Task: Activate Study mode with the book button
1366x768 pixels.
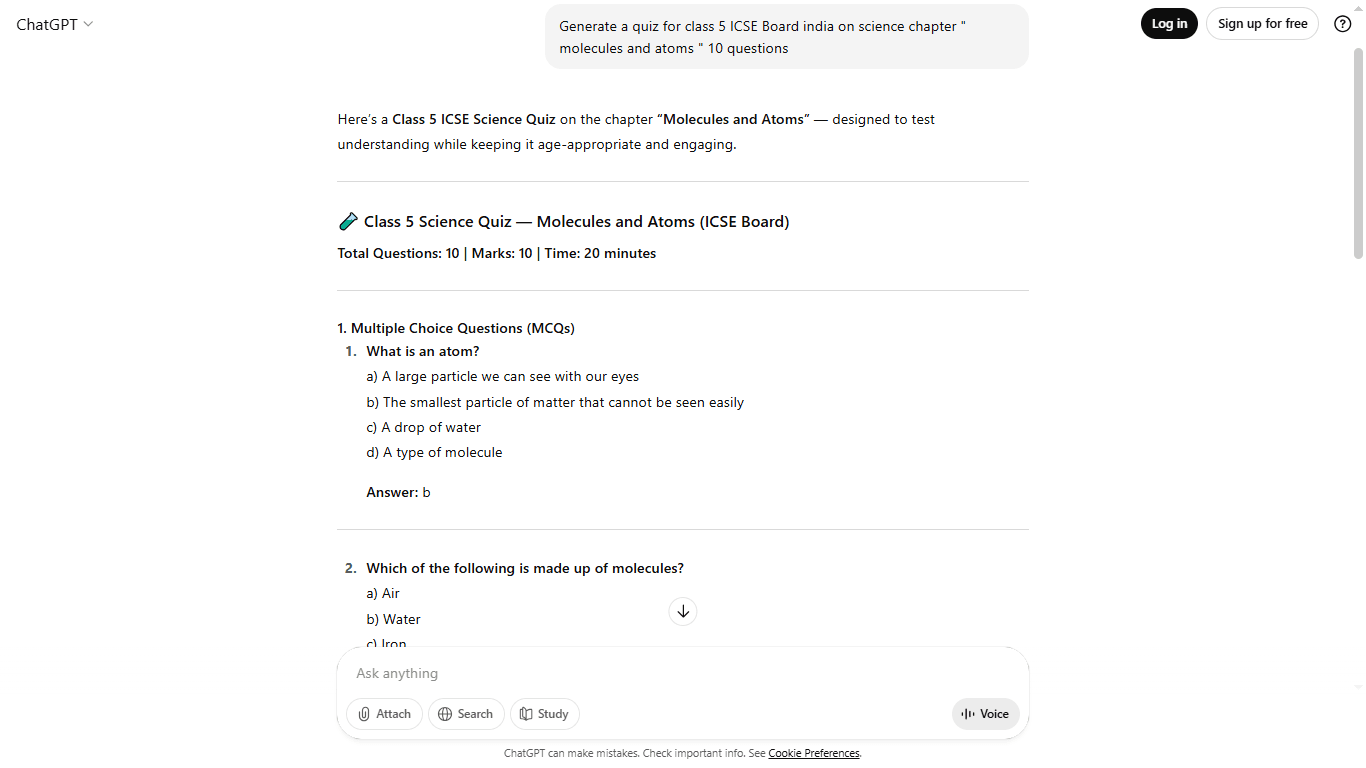Action: [x=544, y=714]
